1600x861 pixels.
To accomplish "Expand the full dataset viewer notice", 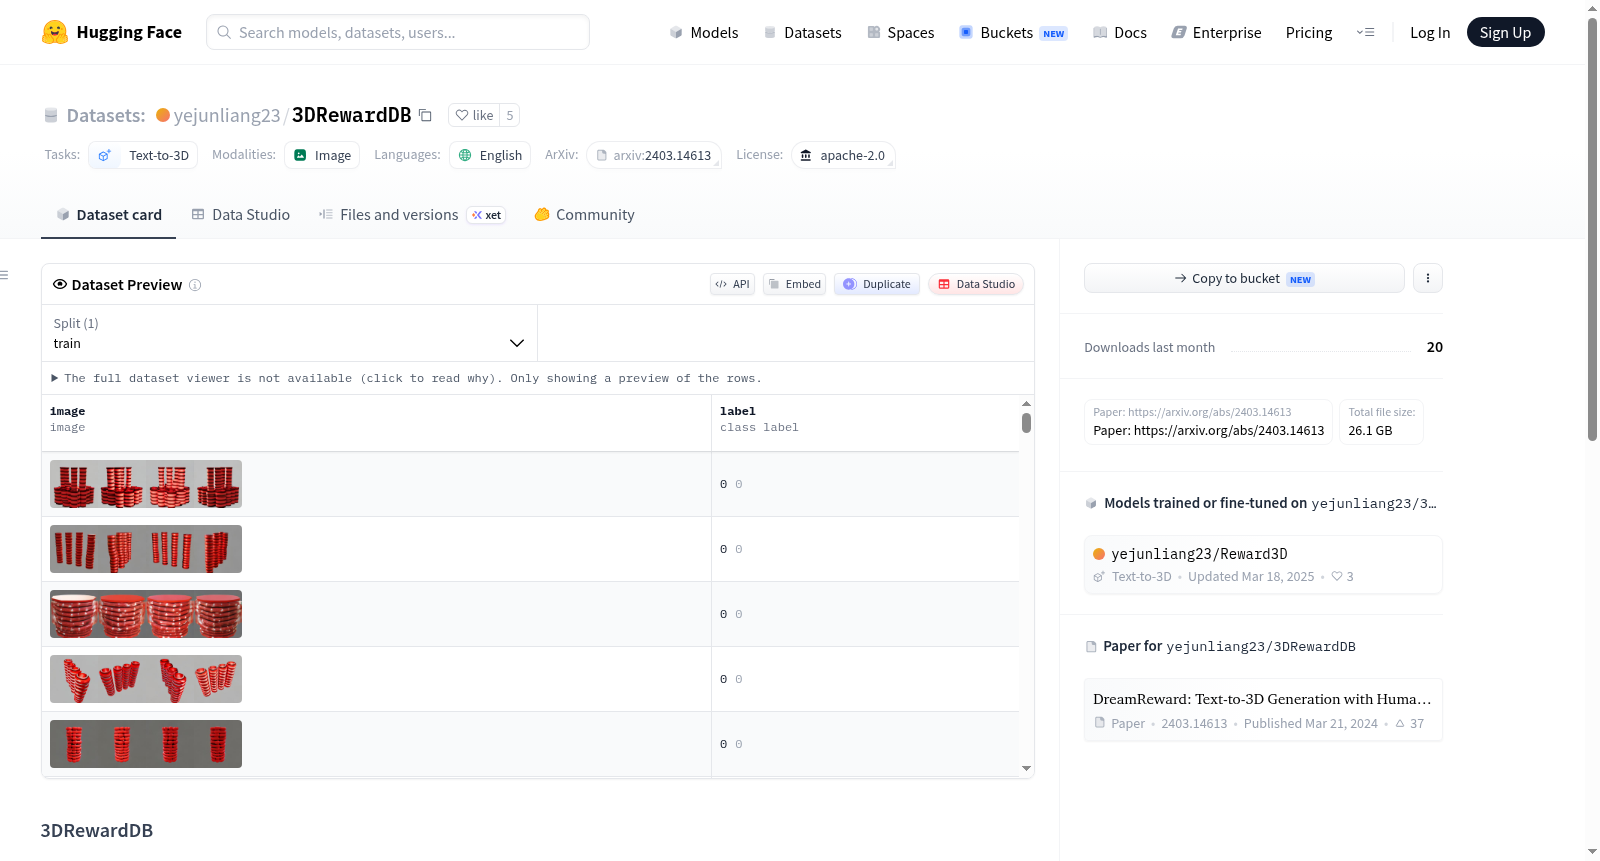I will coord(407,378).
